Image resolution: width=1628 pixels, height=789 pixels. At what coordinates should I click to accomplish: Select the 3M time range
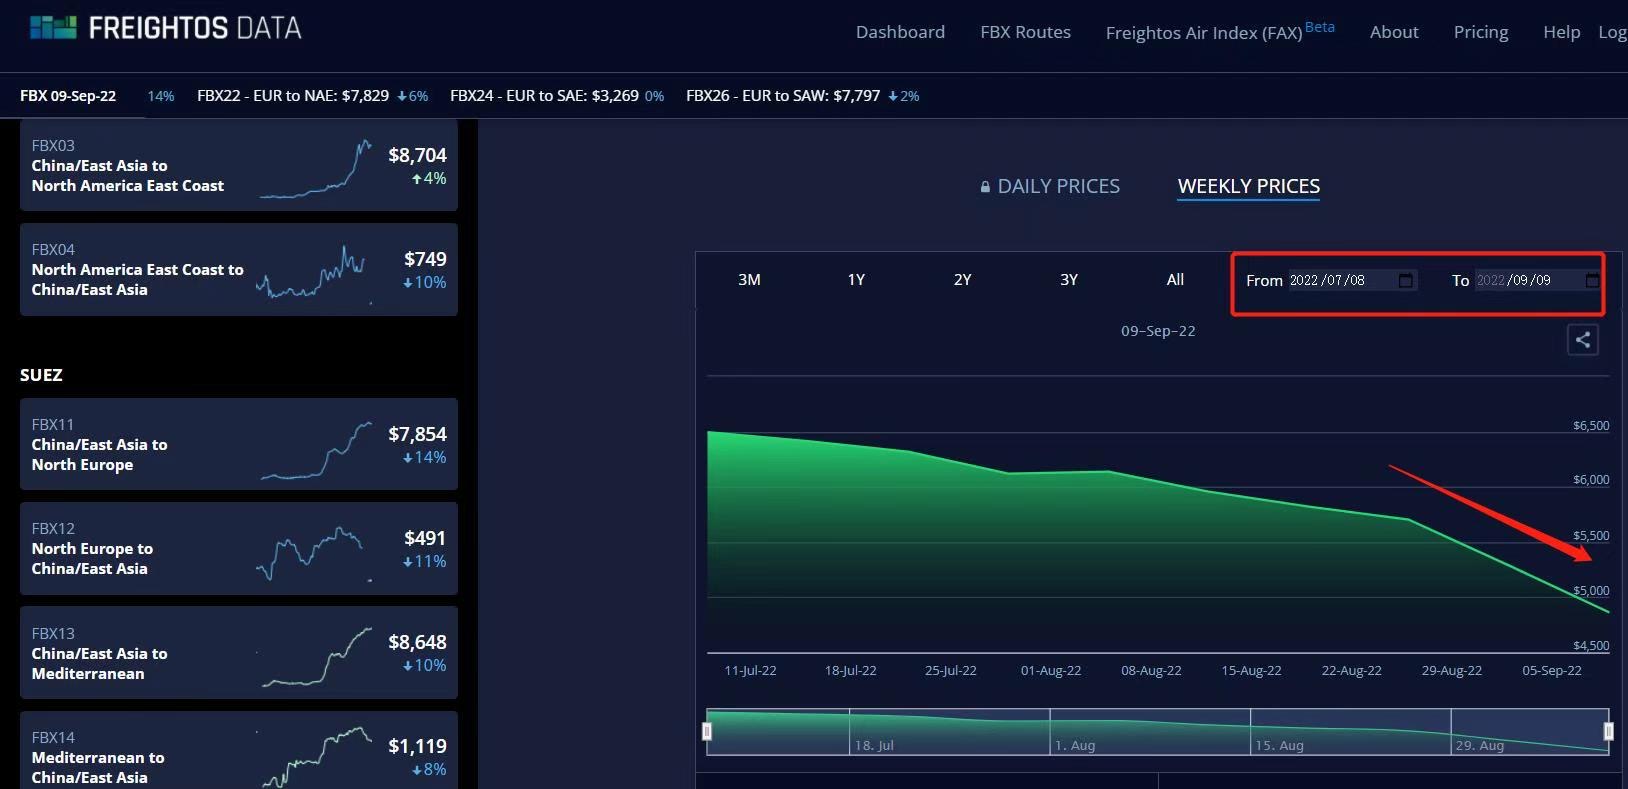click(749, 280)
